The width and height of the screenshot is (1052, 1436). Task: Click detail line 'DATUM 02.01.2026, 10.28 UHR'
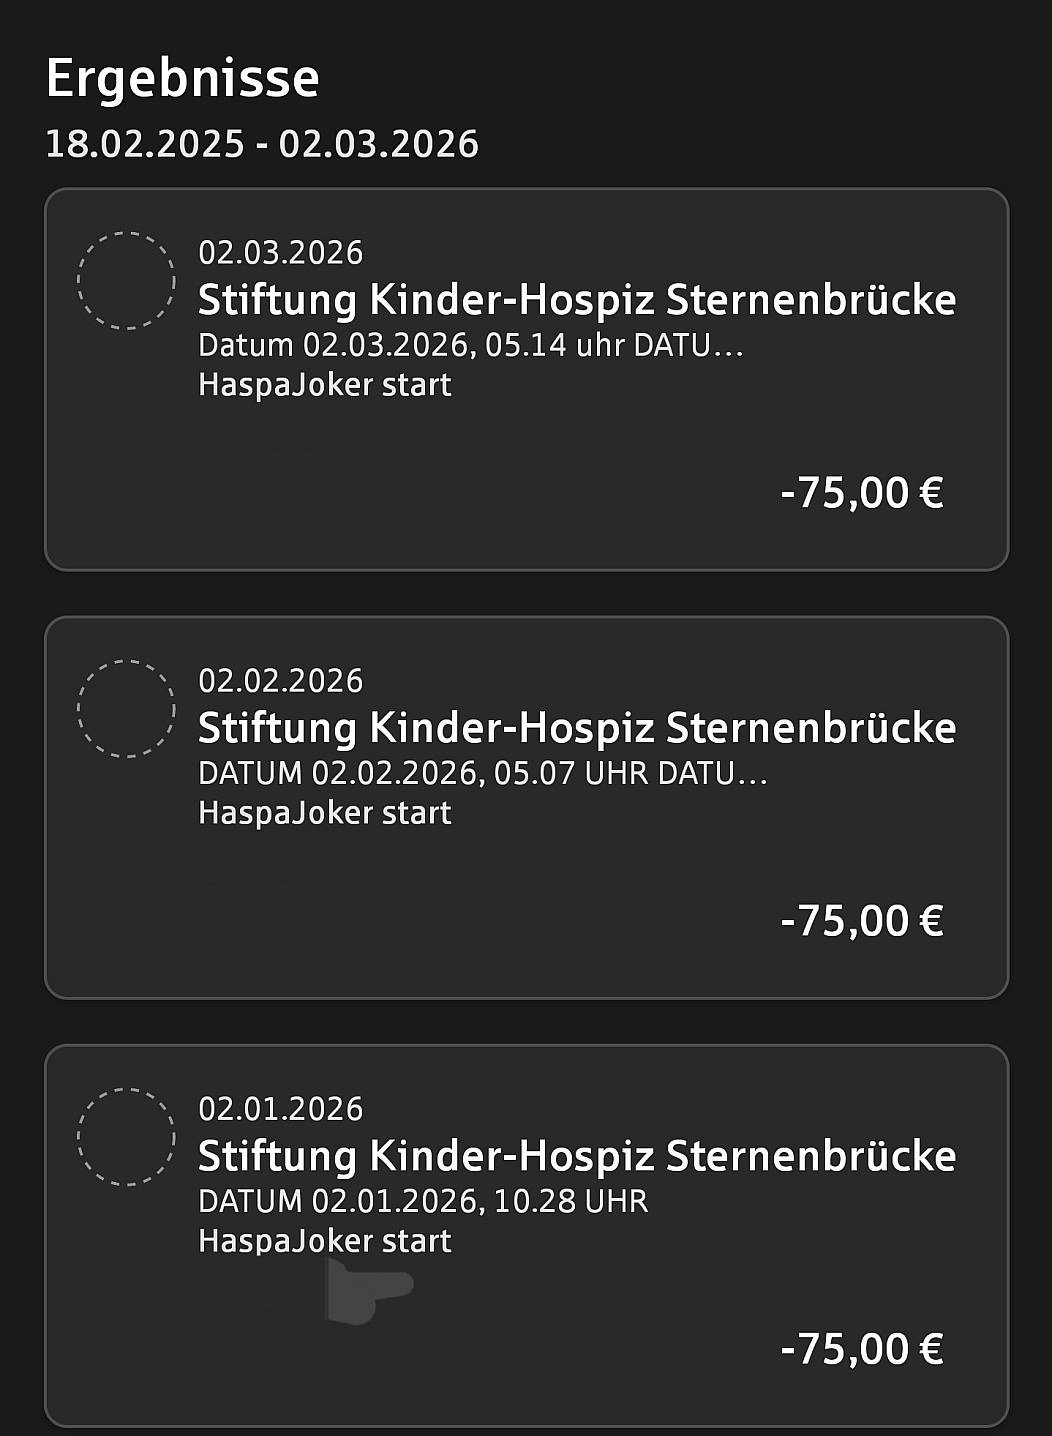coord(423,1201)
